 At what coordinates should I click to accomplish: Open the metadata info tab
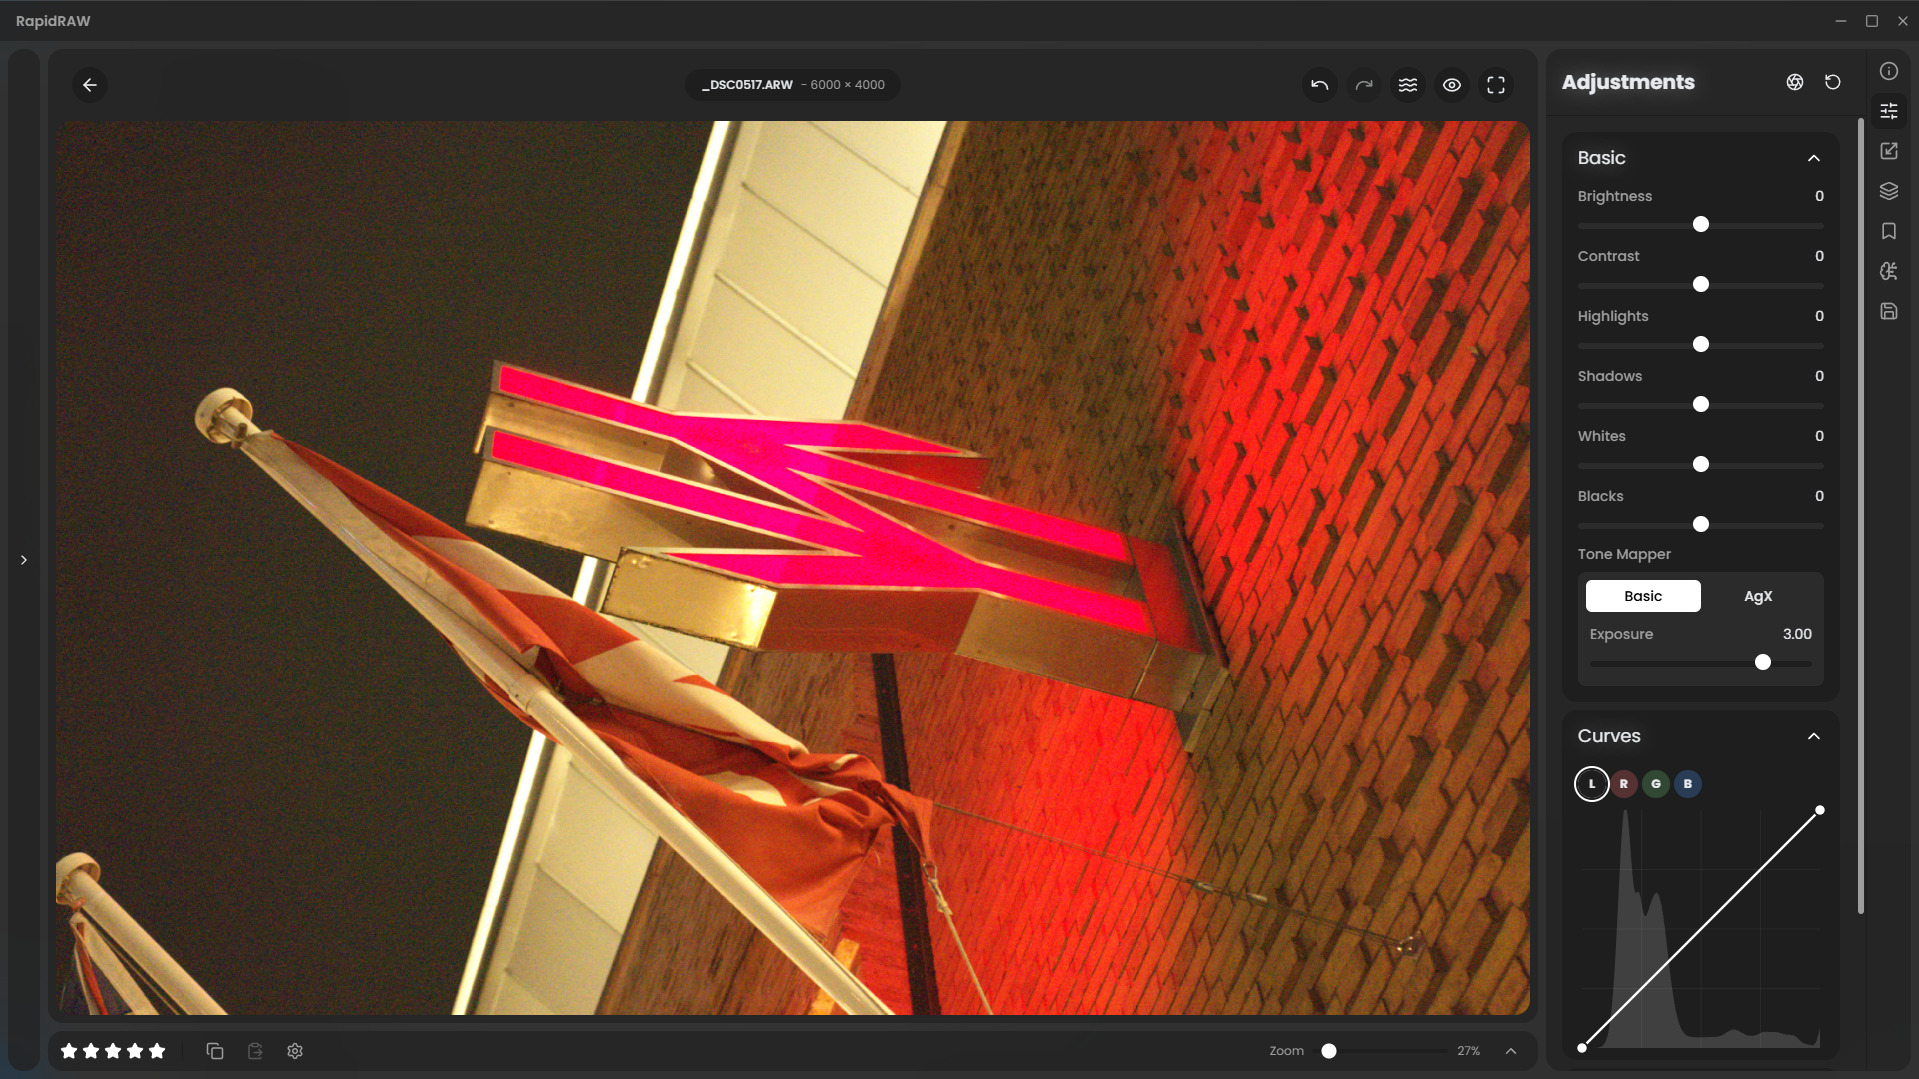click(x=1888, y=71)
